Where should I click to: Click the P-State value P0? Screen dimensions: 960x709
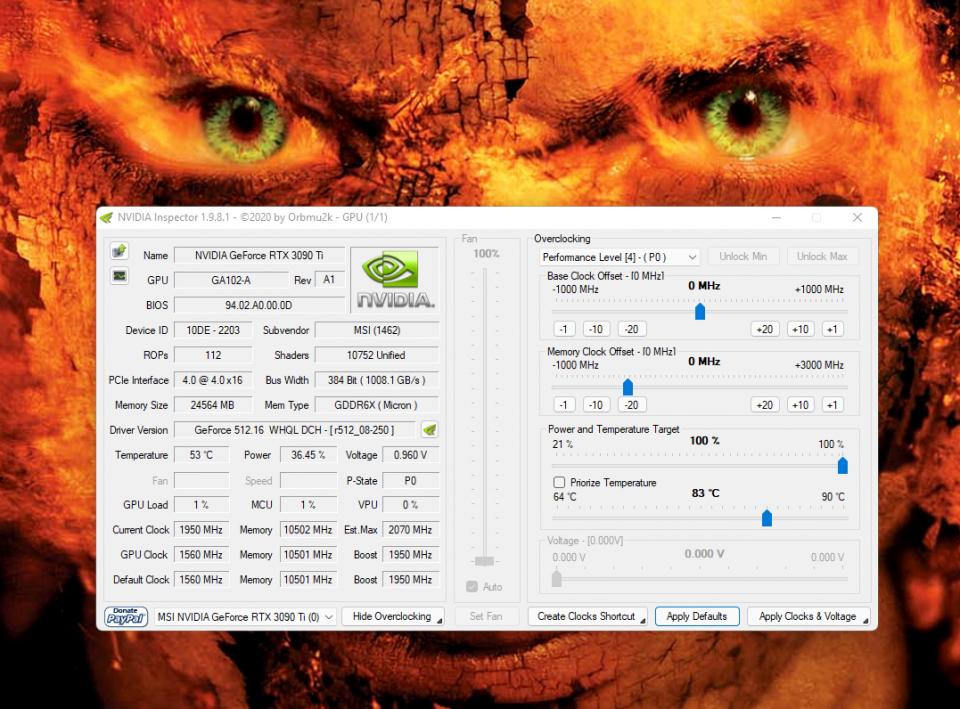(x=411, y=481)
